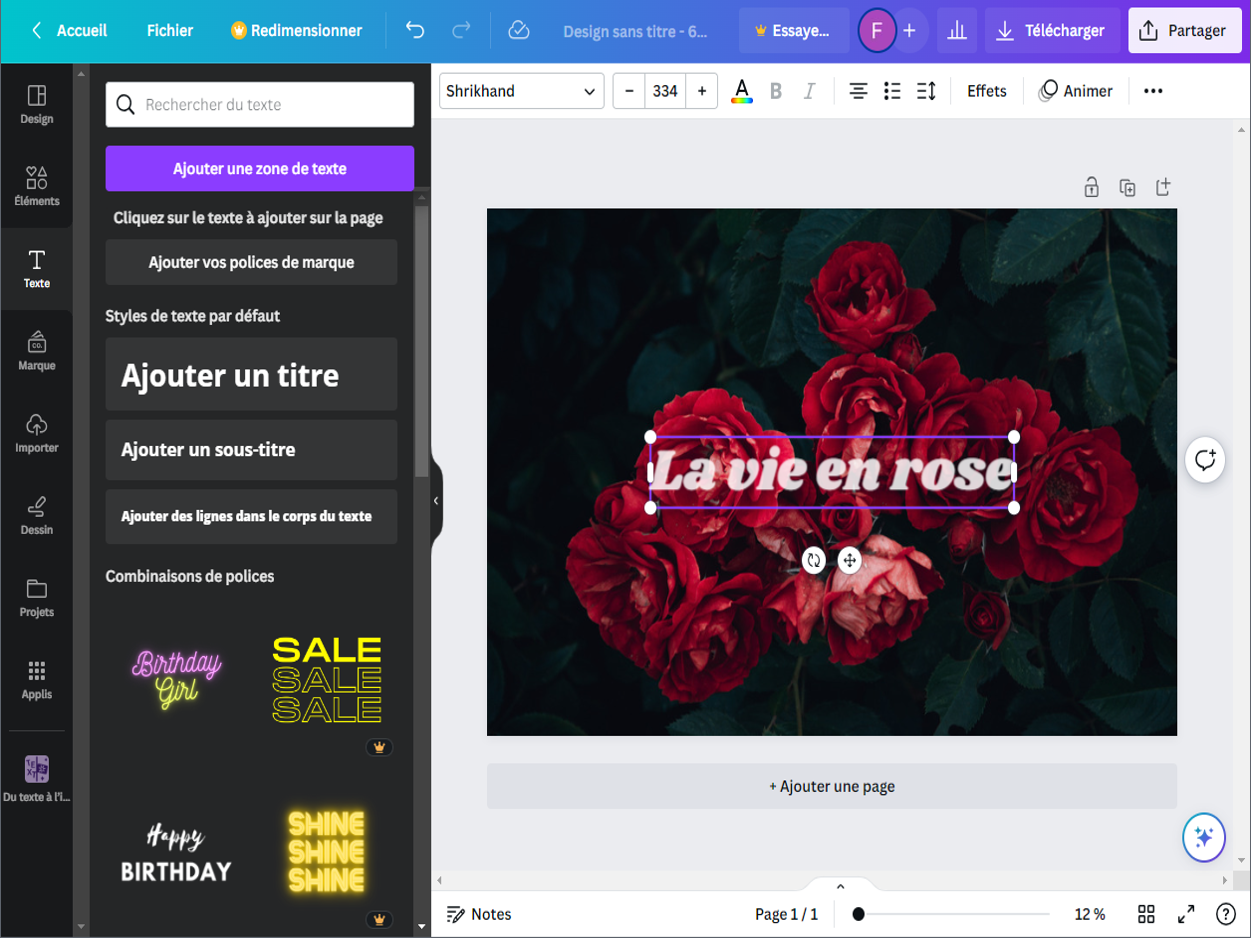Open the Shrikhand font dropdown

tap(521, 91)
